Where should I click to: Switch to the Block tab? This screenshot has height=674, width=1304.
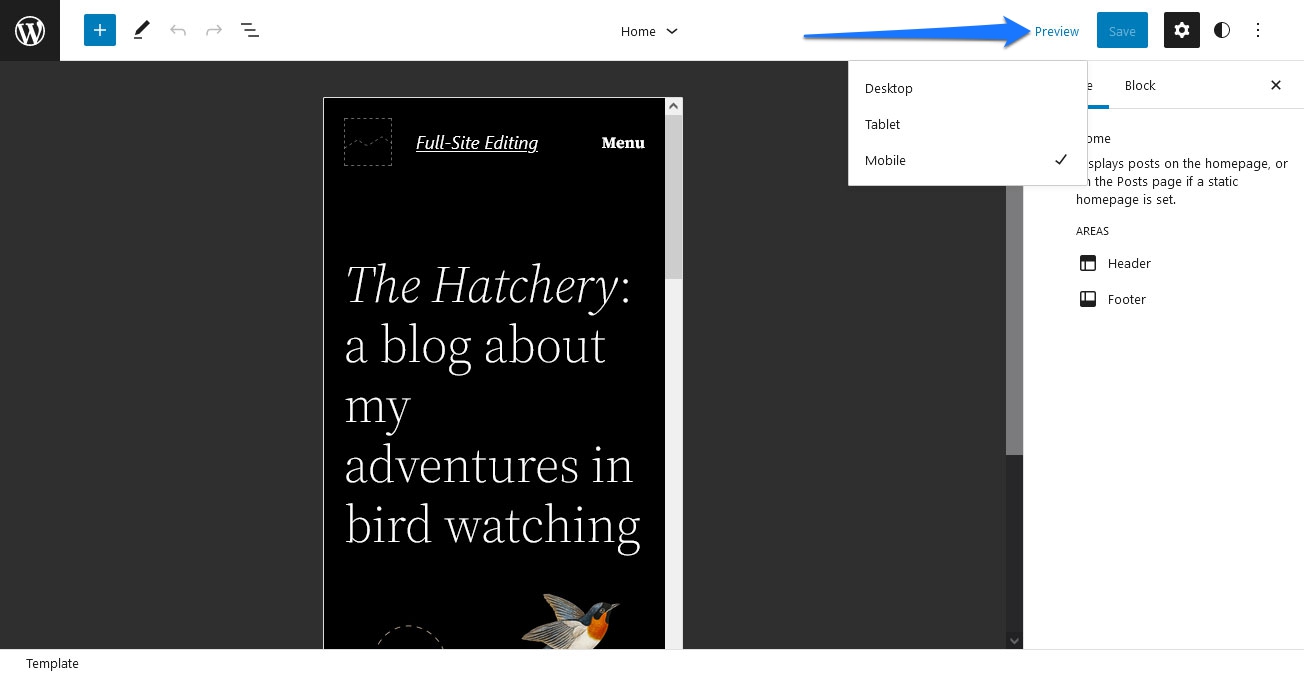pos(1139,85)
